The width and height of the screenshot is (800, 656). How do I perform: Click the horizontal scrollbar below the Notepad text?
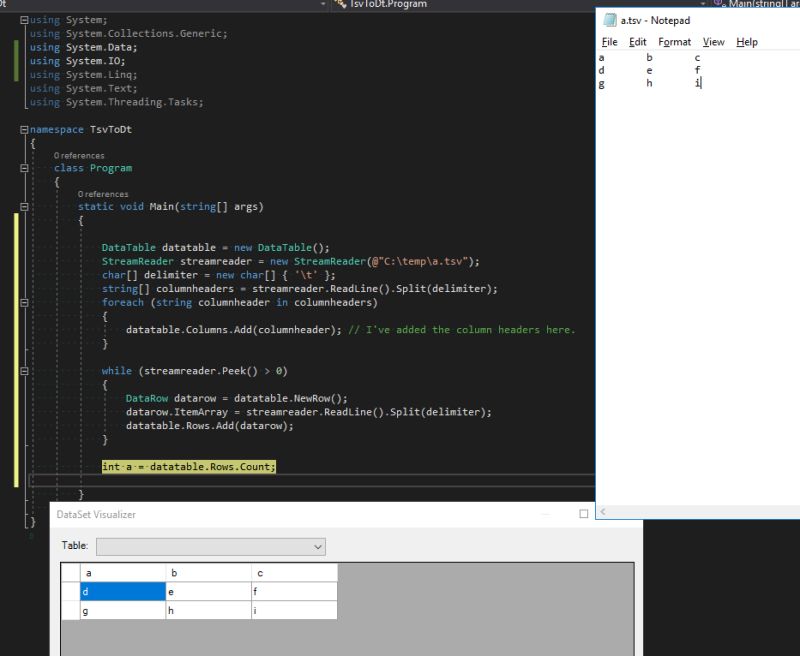pos(700,512)
